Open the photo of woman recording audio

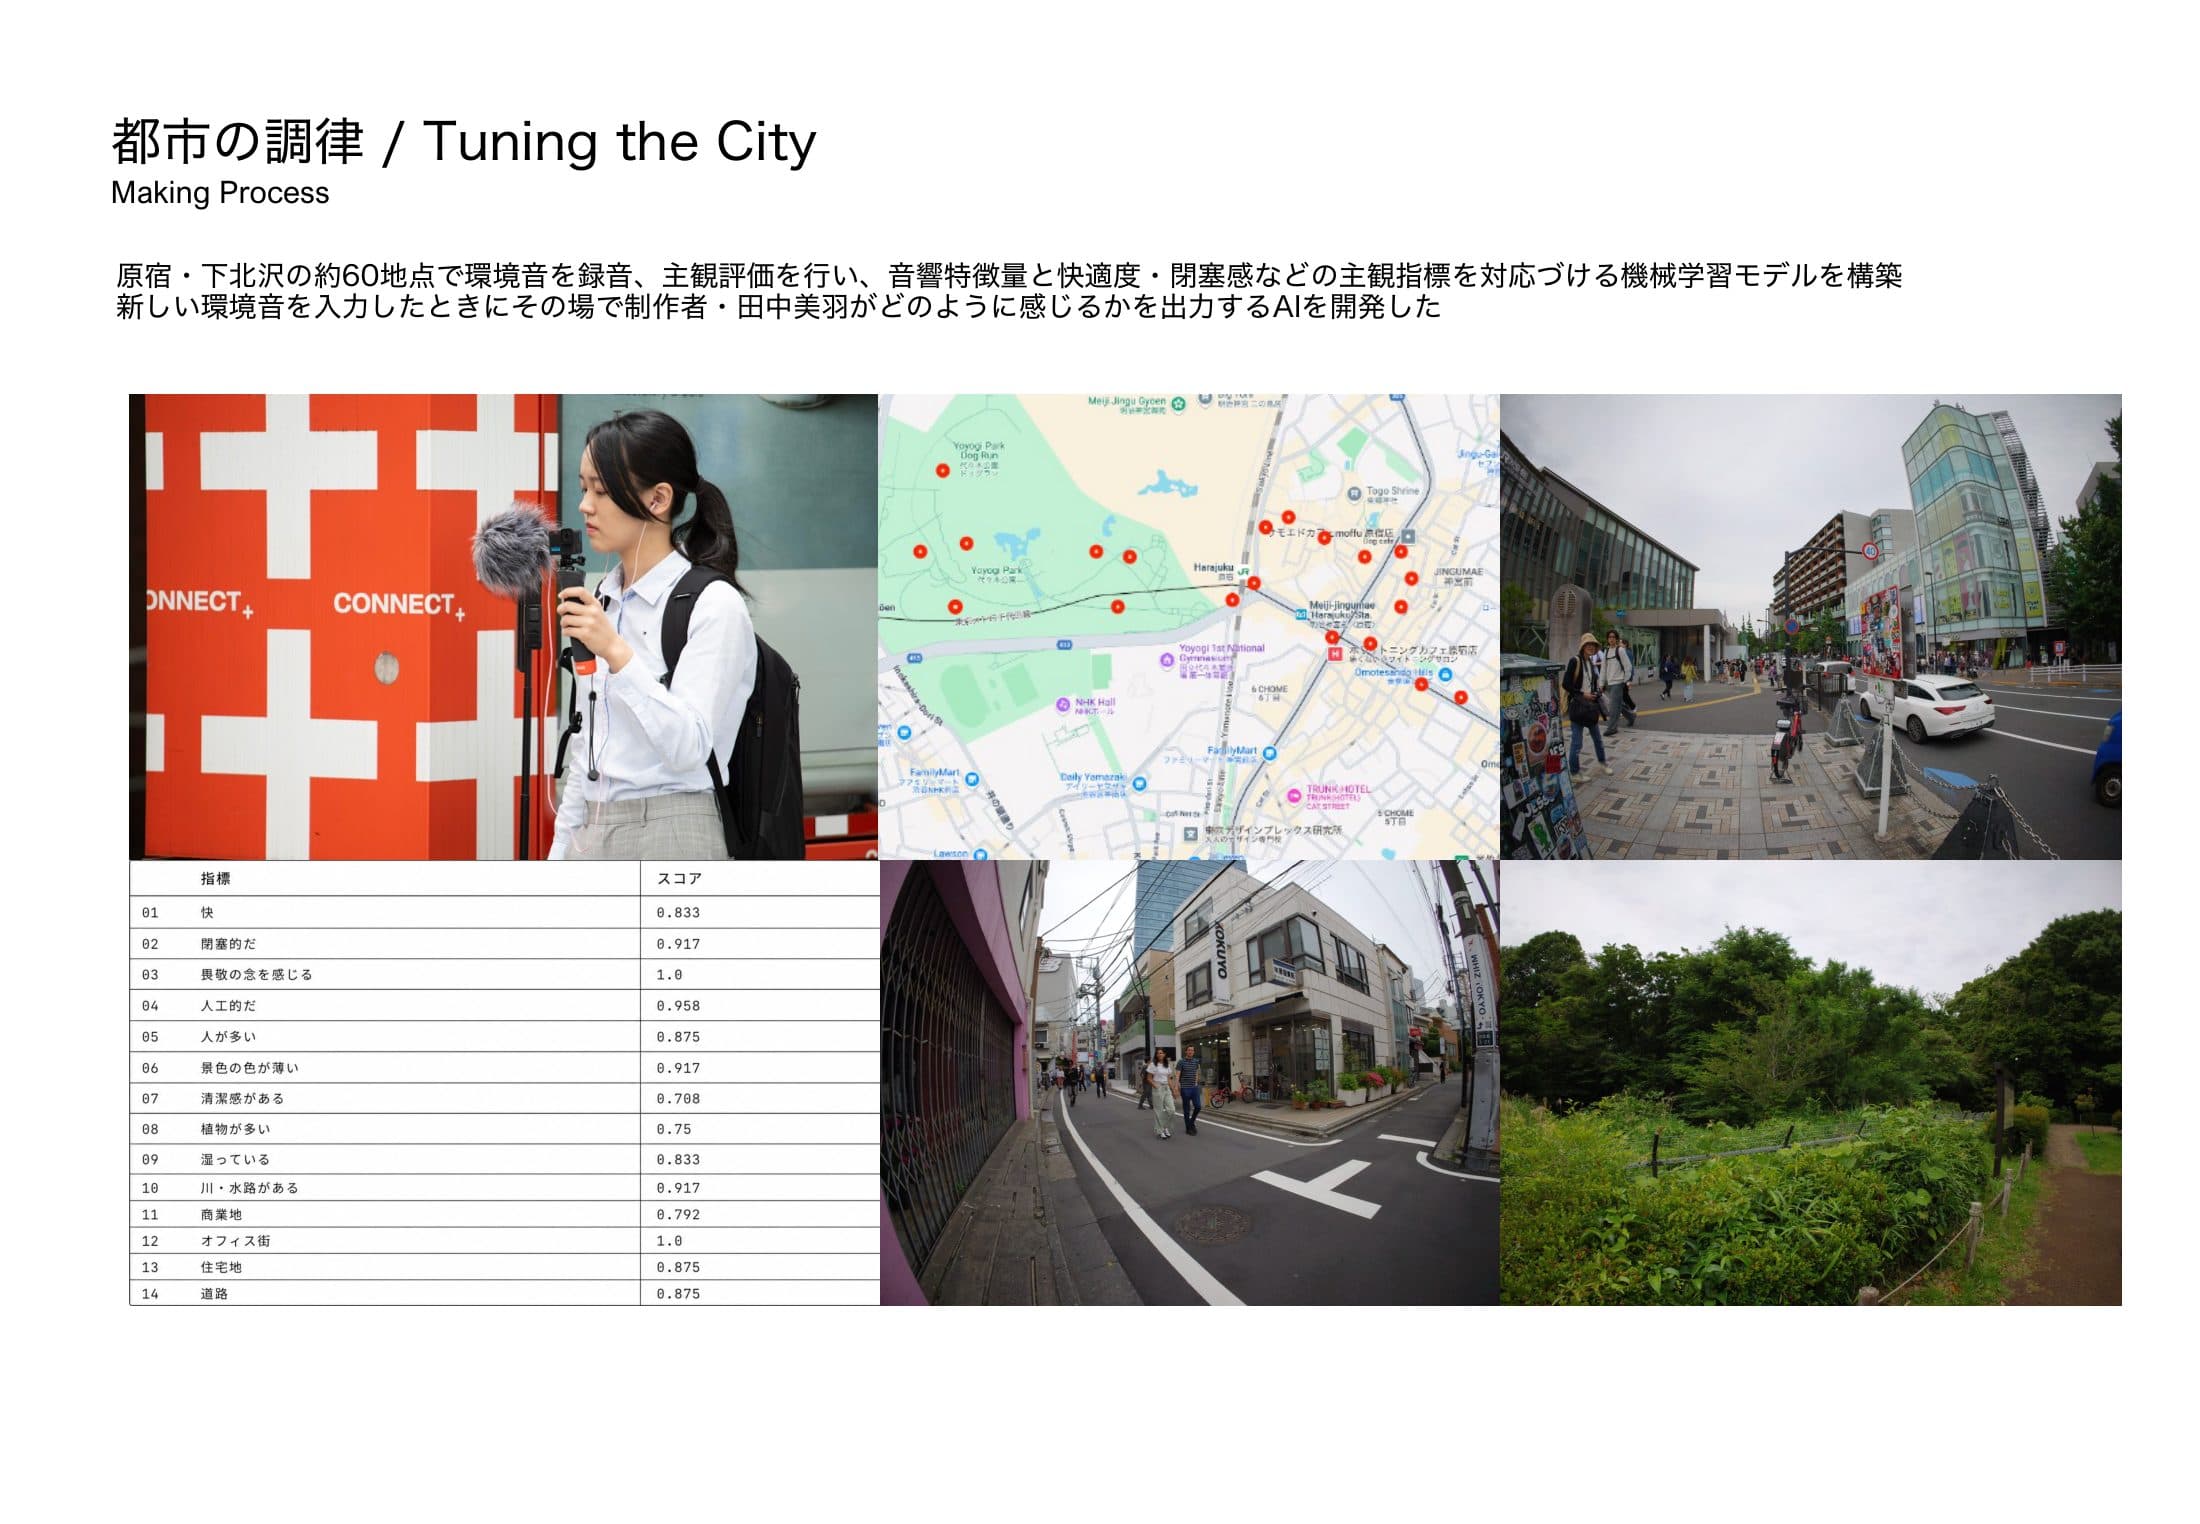pyautogui.click(x=504, y=627)
